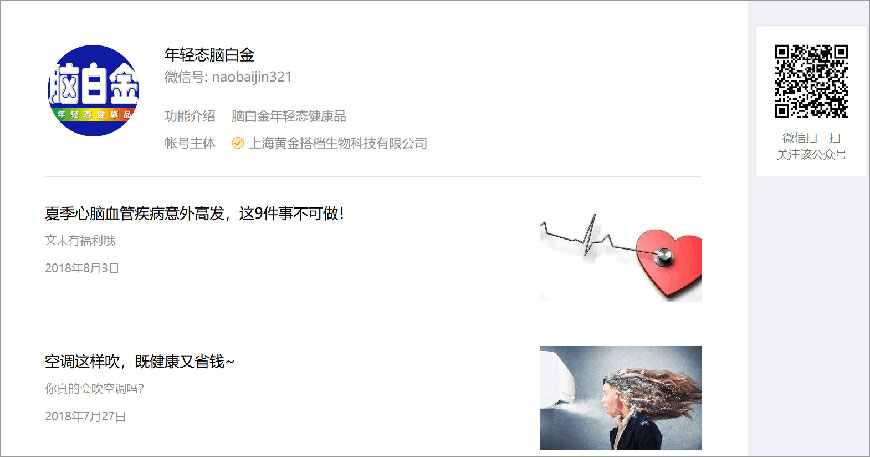Open the heart and heartbeat article thumbnail
This screenshot has height=457, width=870.
pos(620,252)
